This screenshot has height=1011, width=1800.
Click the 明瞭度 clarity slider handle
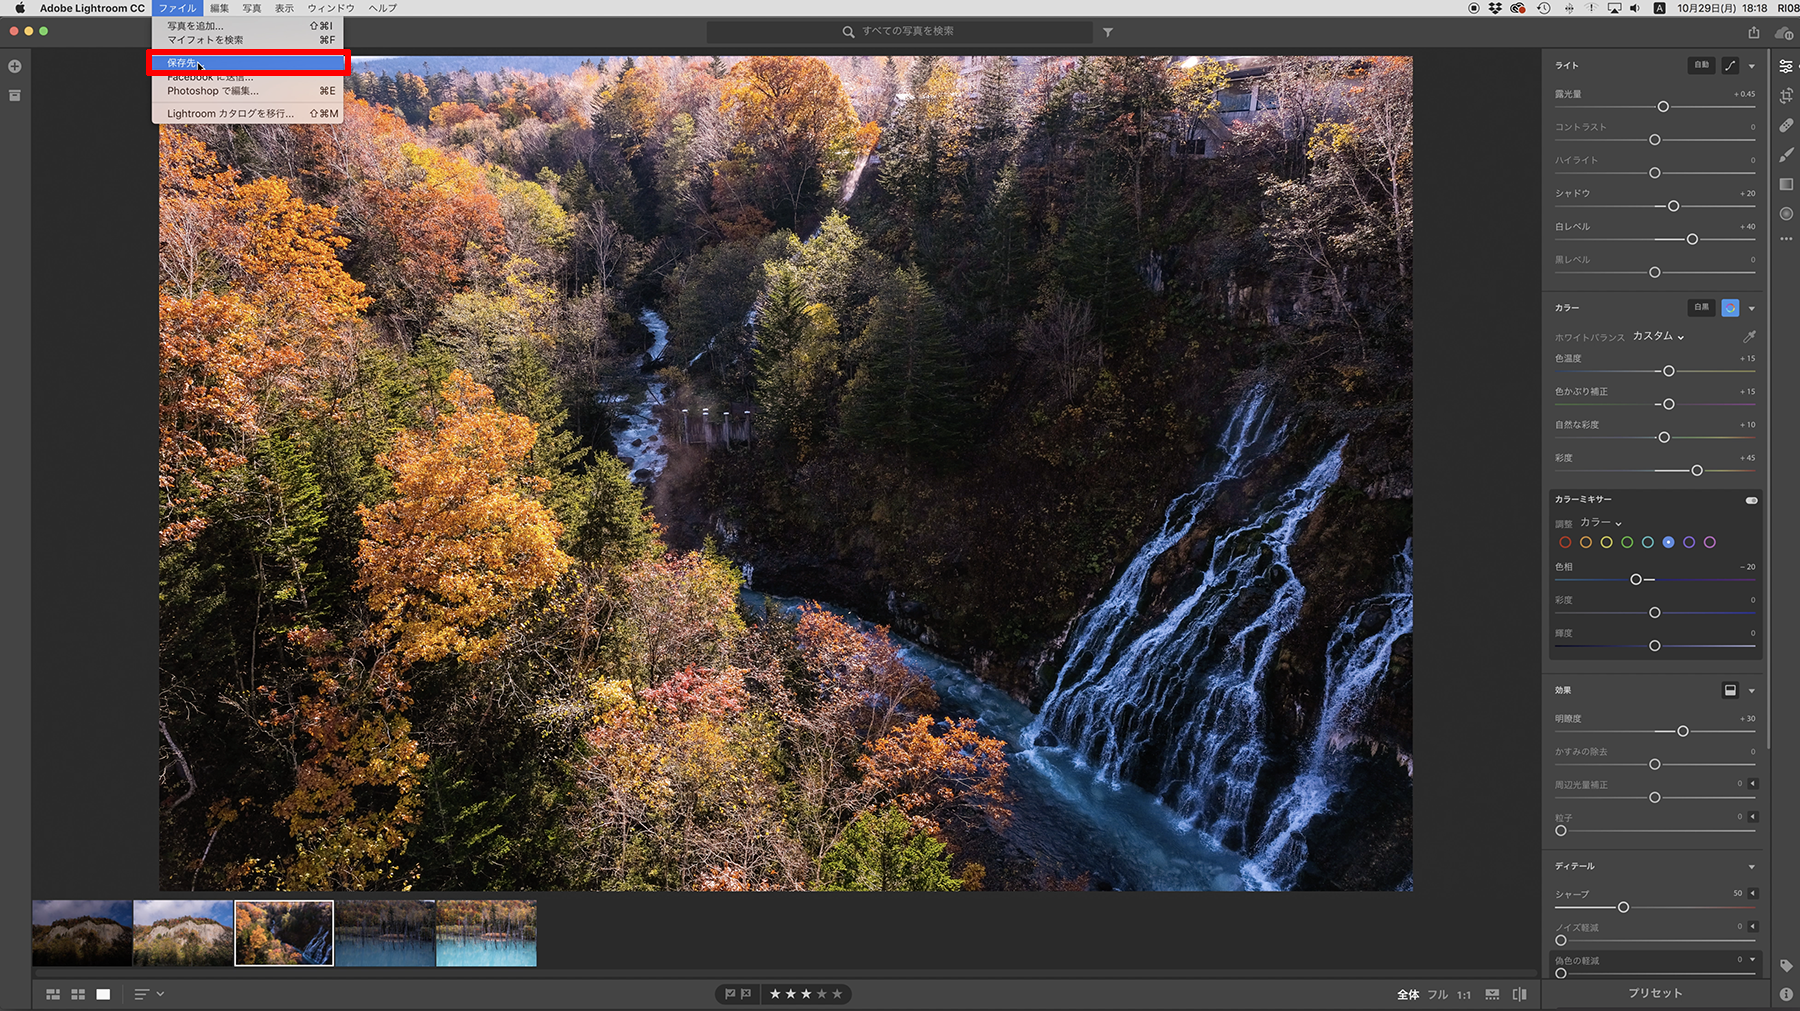coord(1683,731)
